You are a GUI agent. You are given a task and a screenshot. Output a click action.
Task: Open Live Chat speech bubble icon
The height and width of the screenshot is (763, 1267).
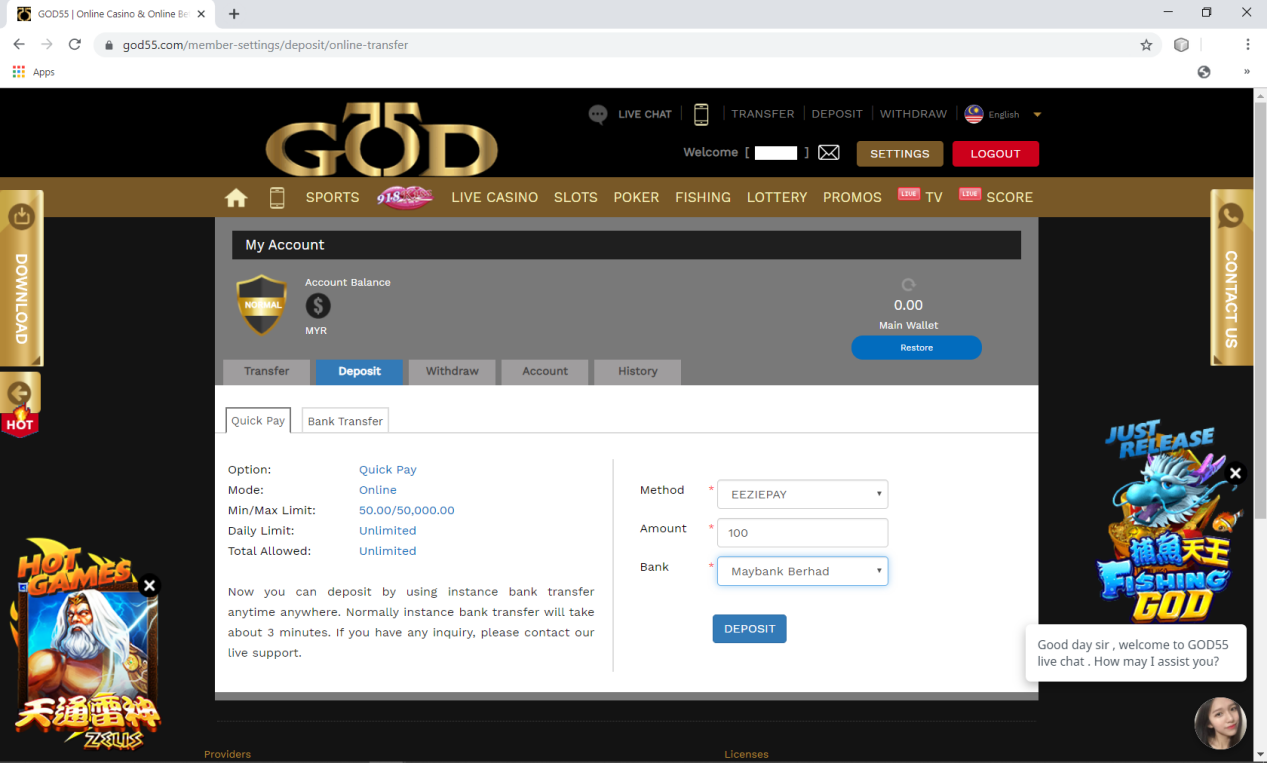[598, 114]
